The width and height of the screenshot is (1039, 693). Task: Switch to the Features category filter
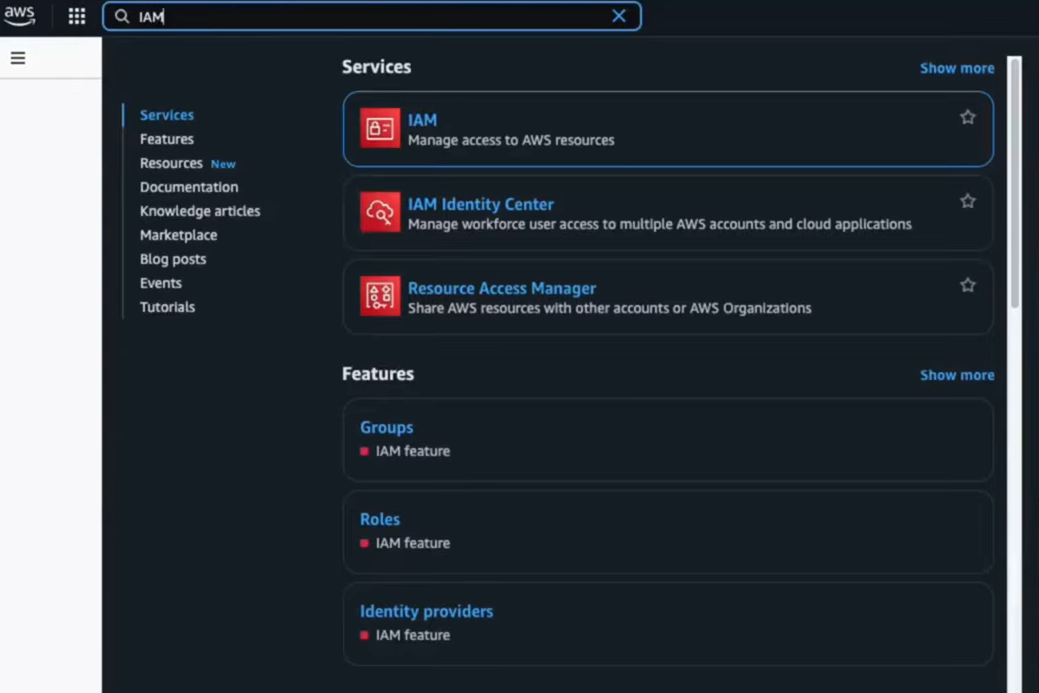pos(166,139)
